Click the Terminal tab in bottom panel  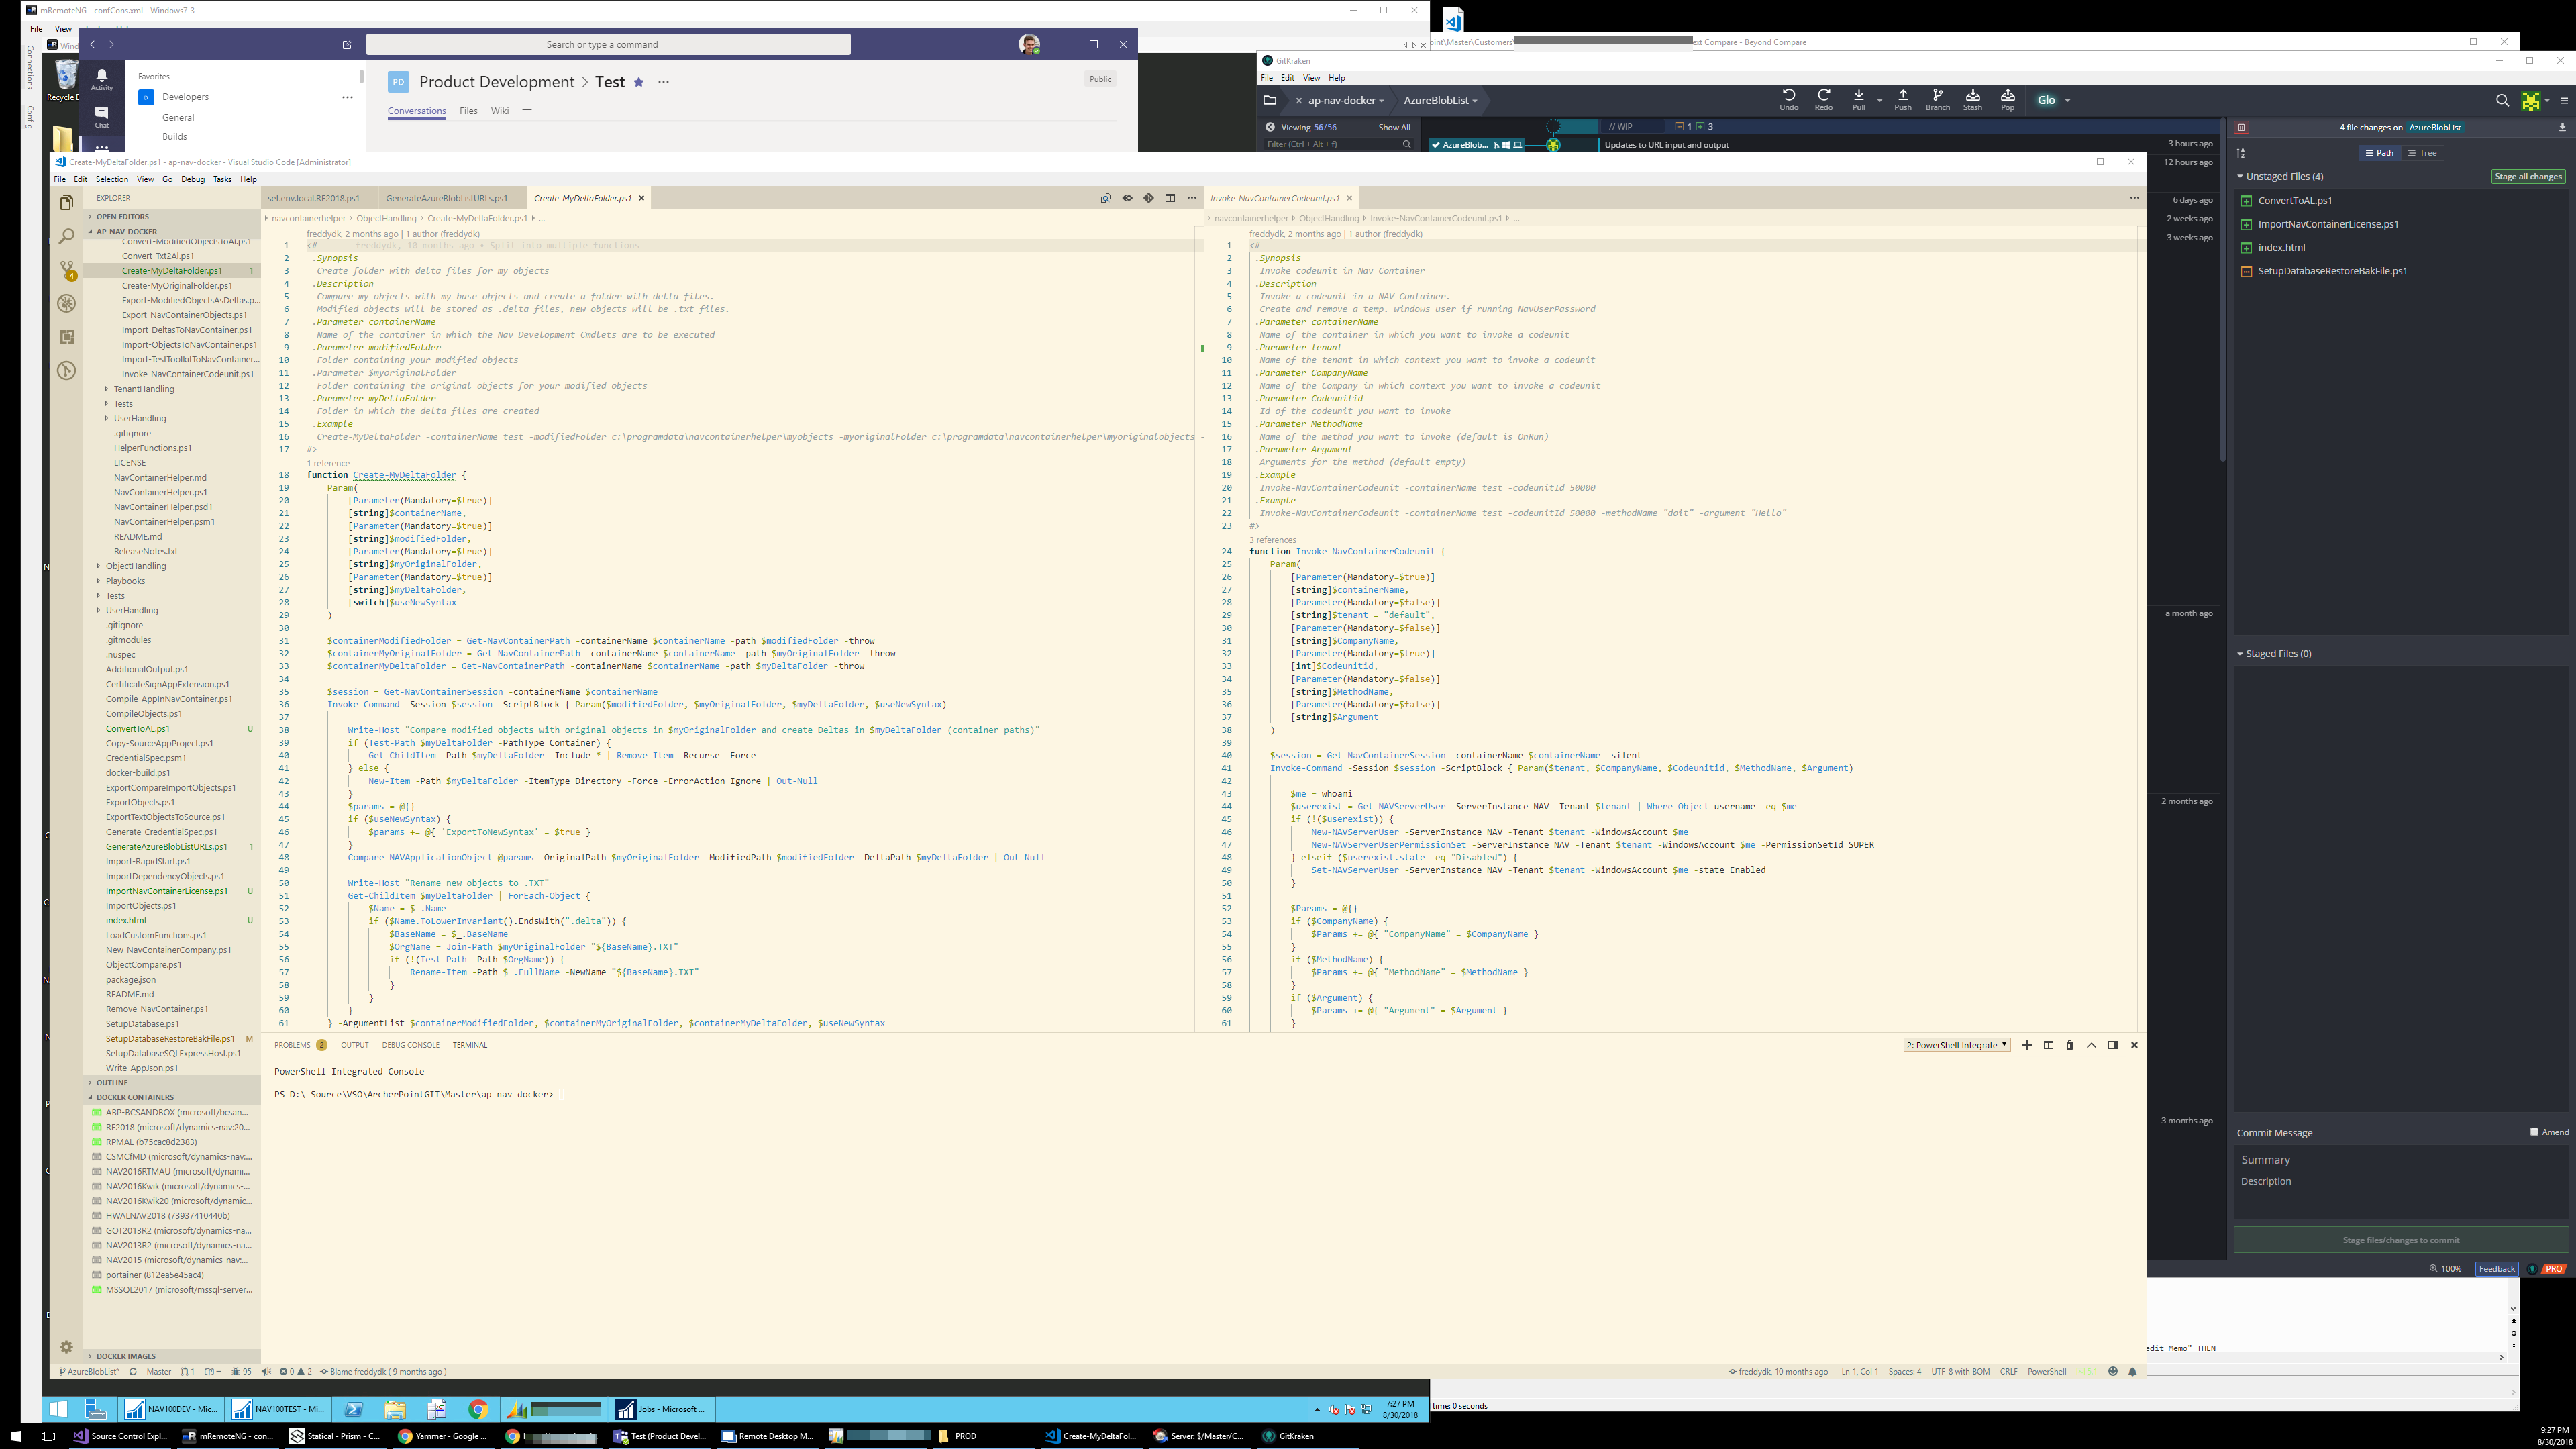click(469, 1044)
